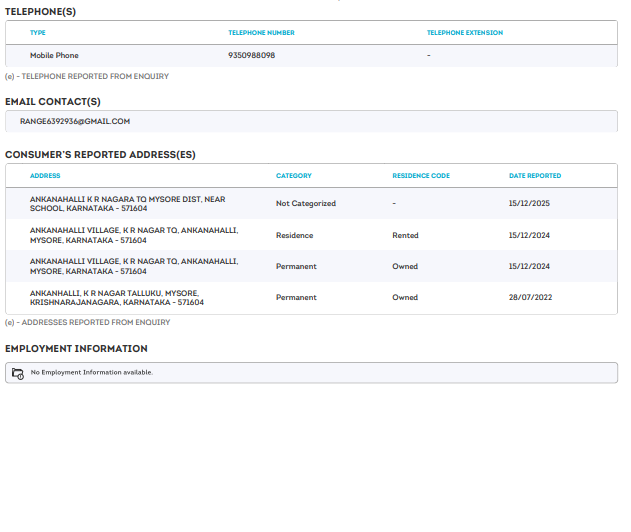This screenshot has width=631, height=532.
Task: Click the EMPLOYMENT INFORMATION section heading
Action: [76, 349]
